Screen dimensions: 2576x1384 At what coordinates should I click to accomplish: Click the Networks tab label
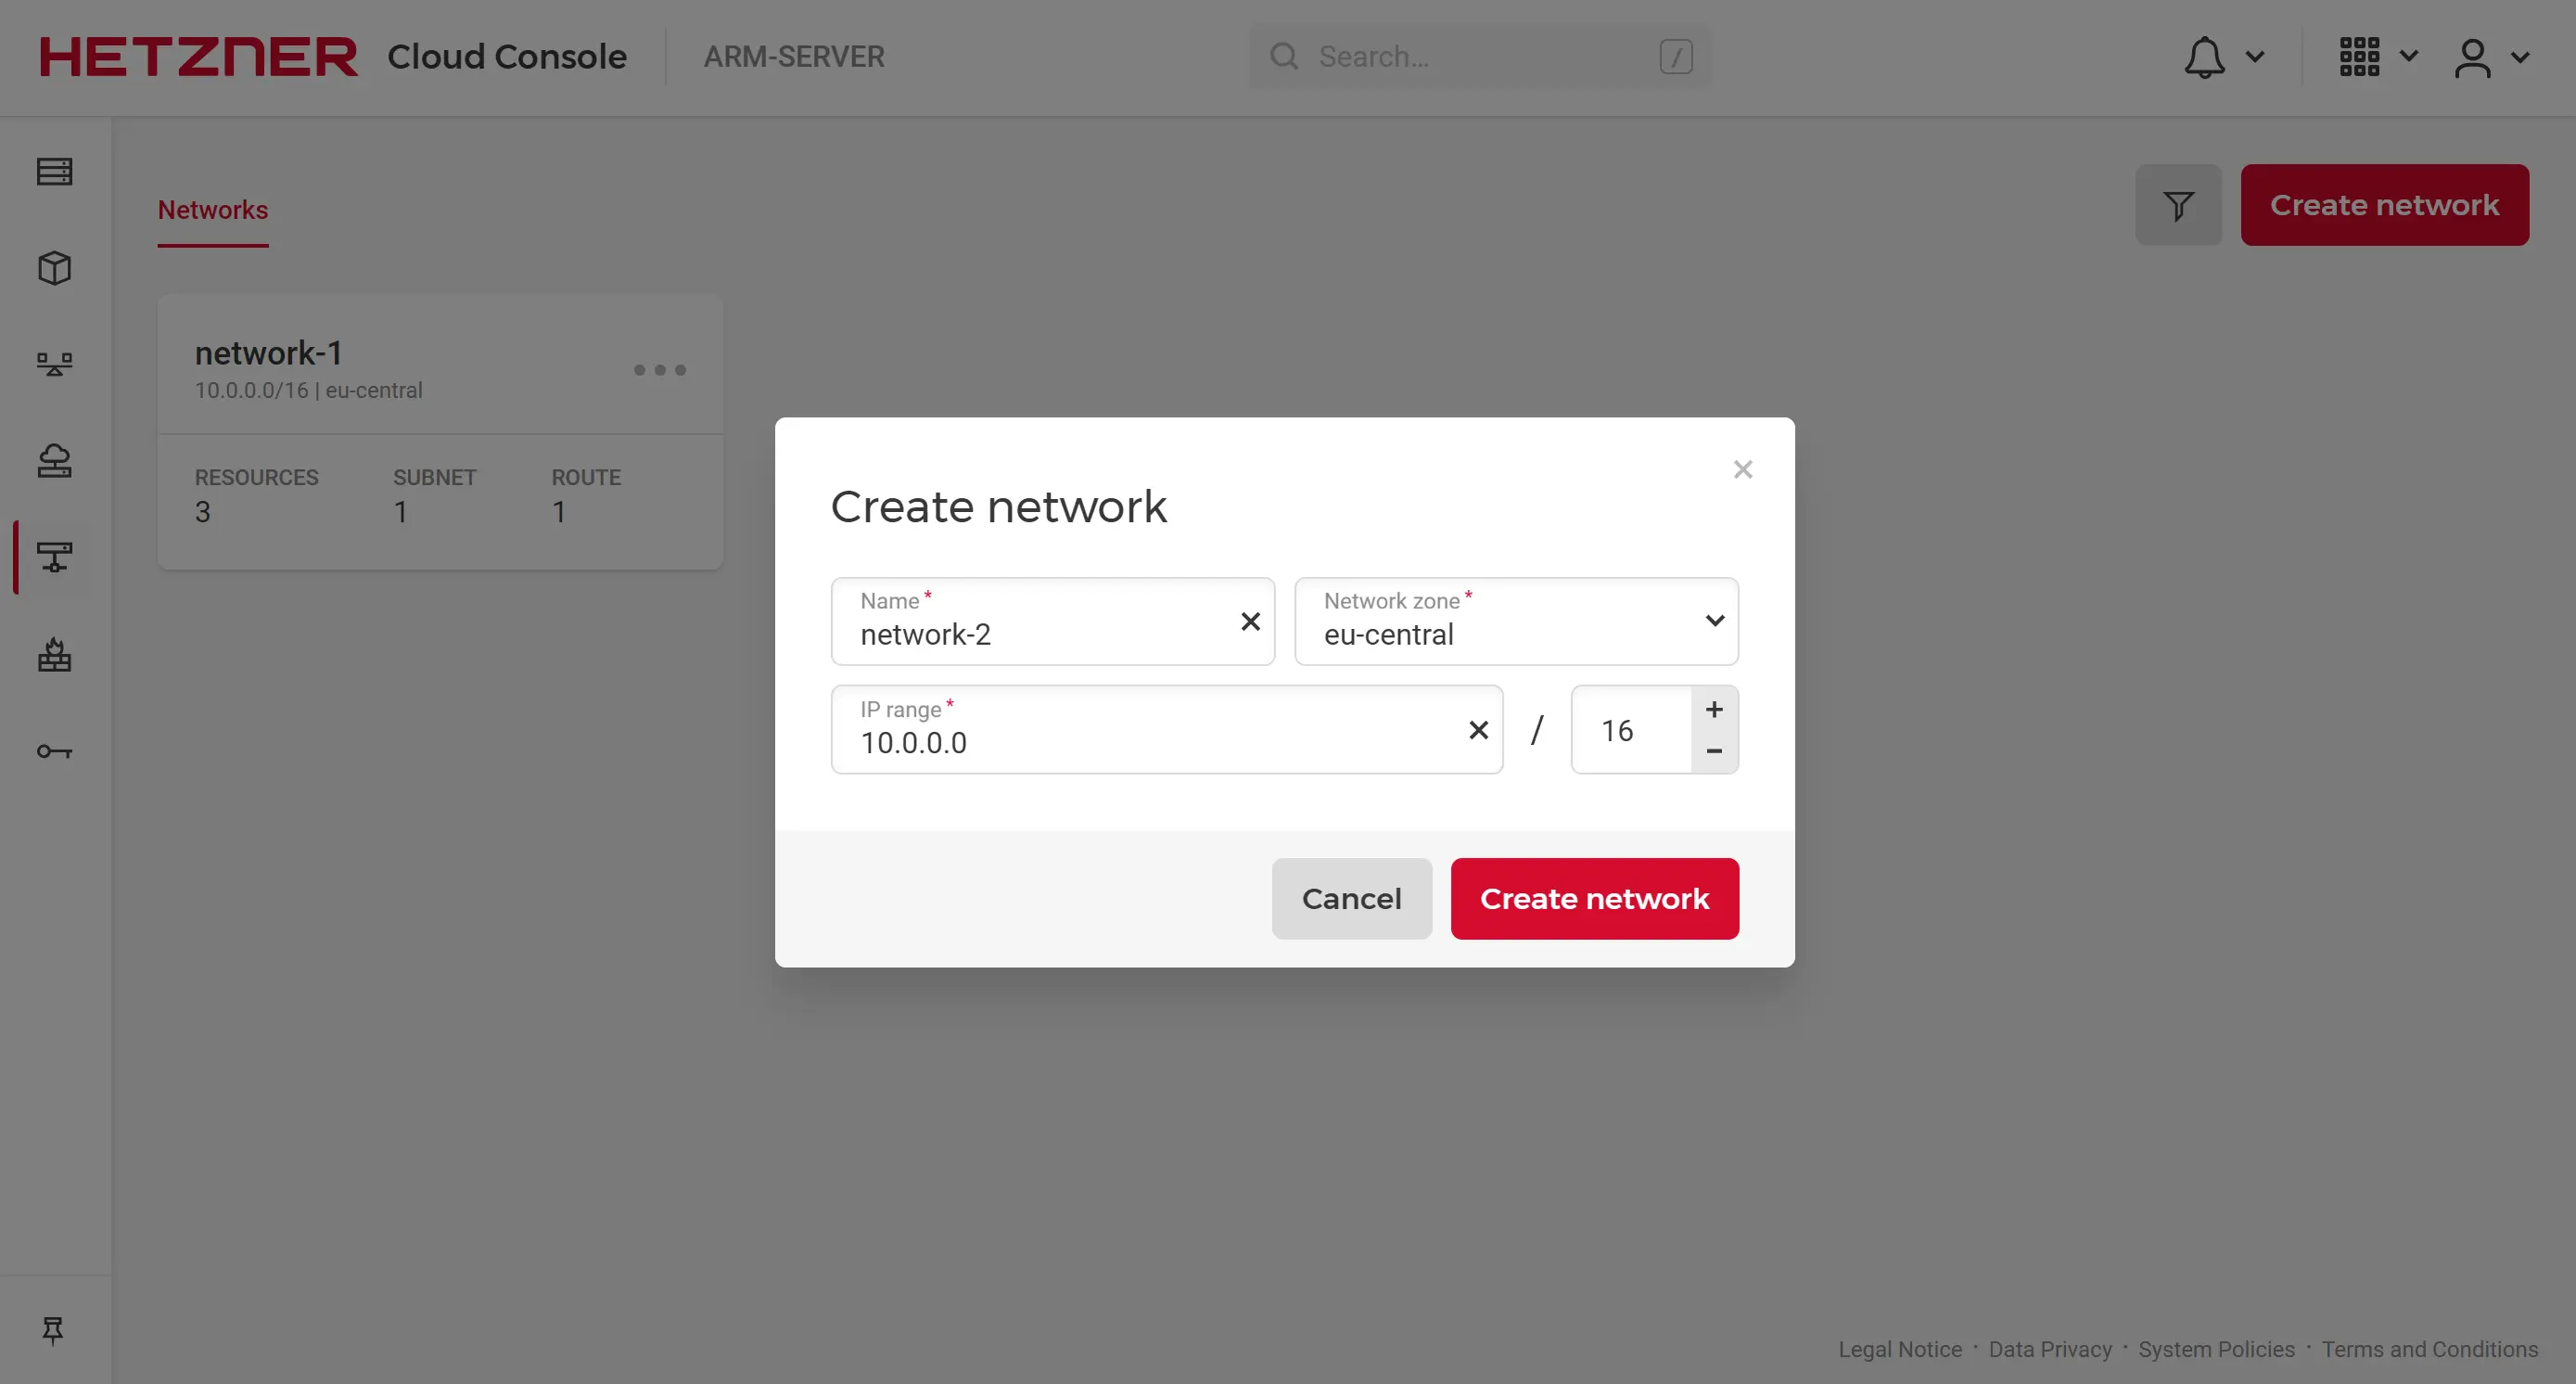(x=213, y=210)
